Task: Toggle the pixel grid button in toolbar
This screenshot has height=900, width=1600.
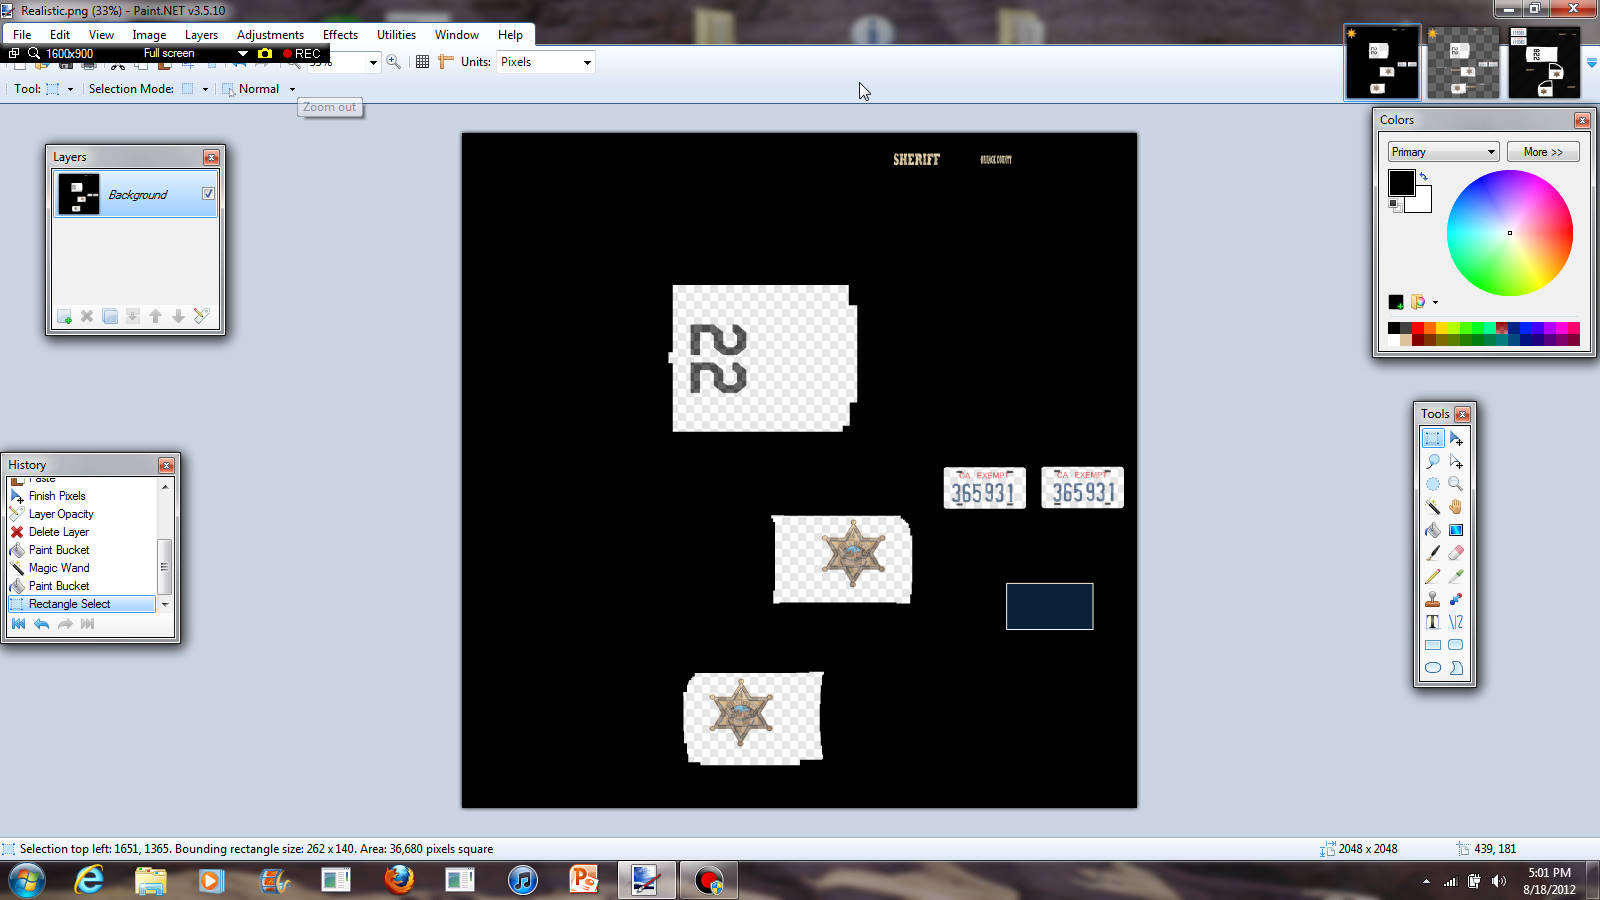Action: pyautogui.click(x=422, y=62)
